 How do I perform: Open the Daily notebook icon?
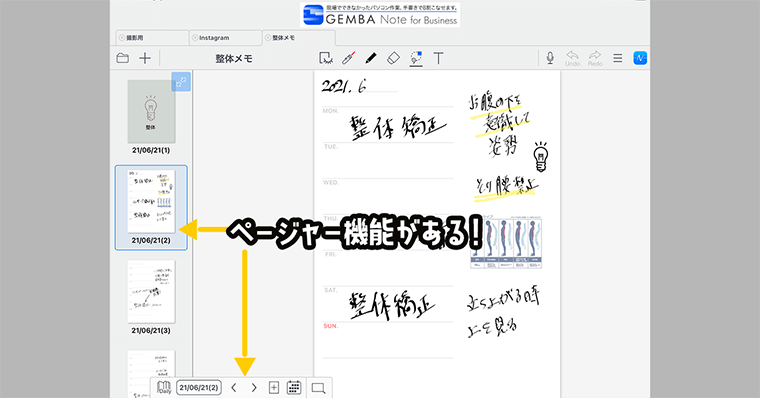pyautogui.click(x=164, y=387)
